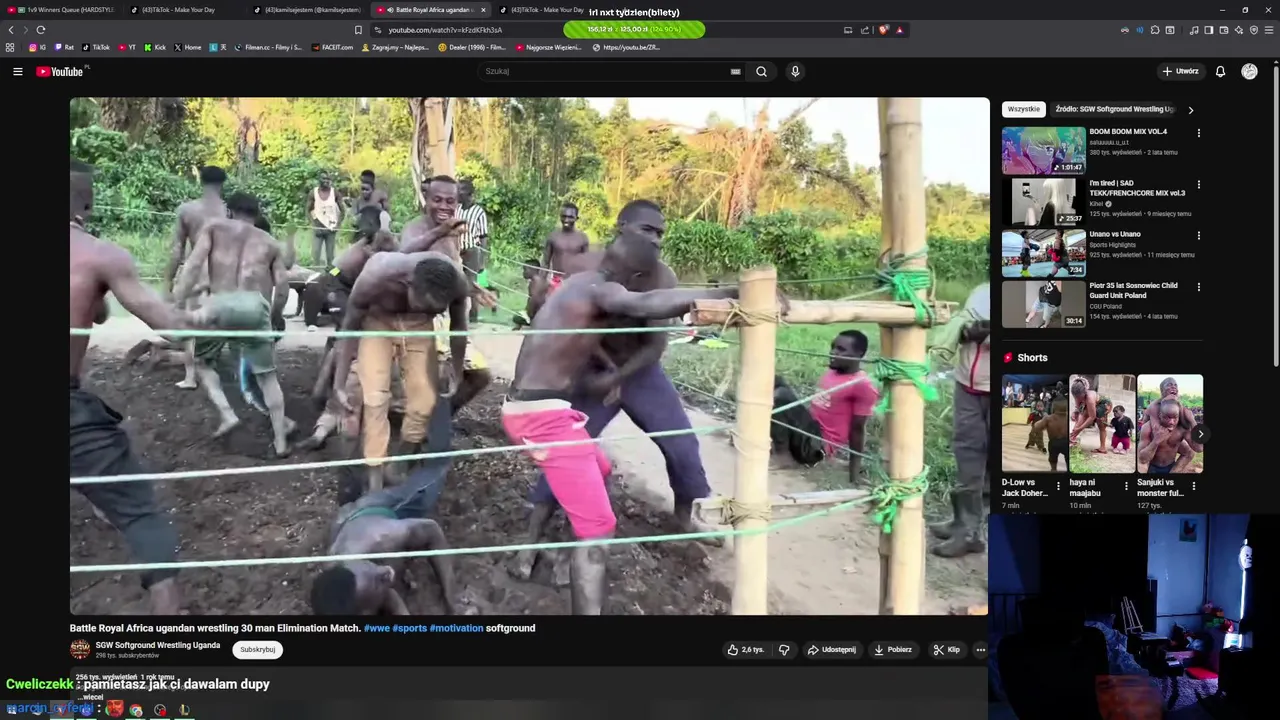Open options for Sanjuki vs monster short

click(x=1193, y=487)
